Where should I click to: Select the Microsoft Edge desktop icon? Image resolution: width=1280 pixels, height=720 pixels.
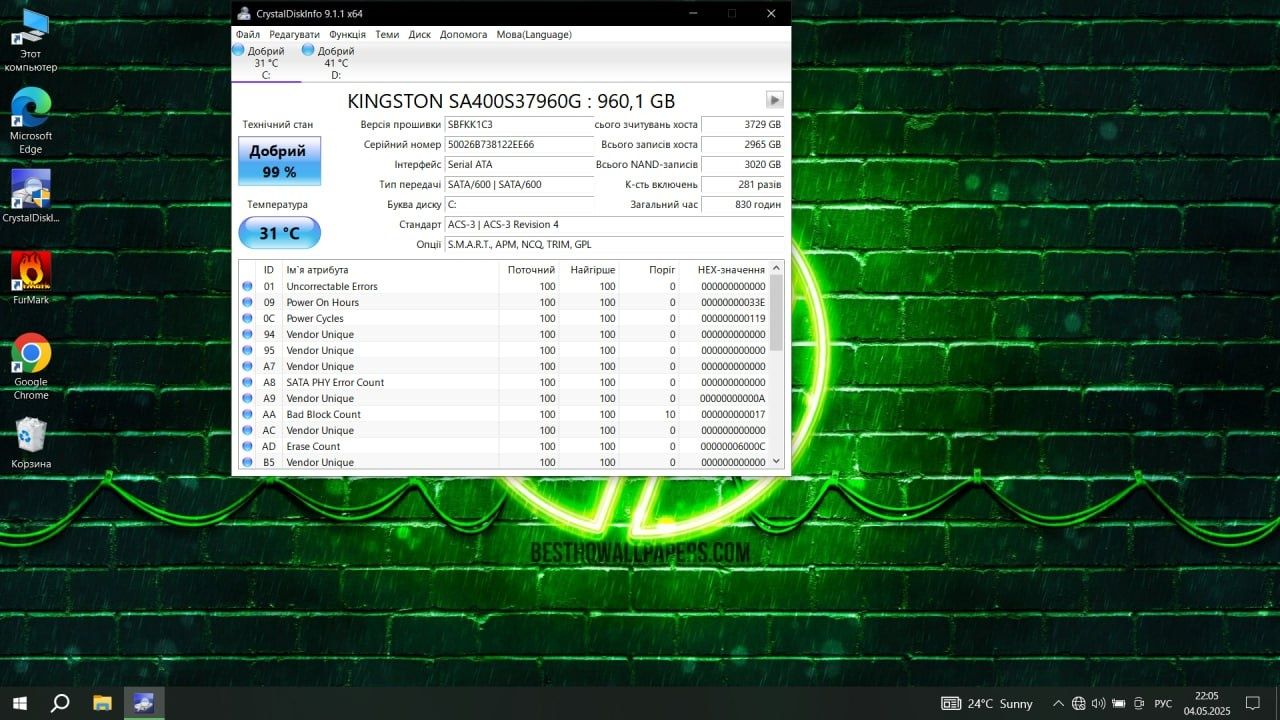(31, 121)
